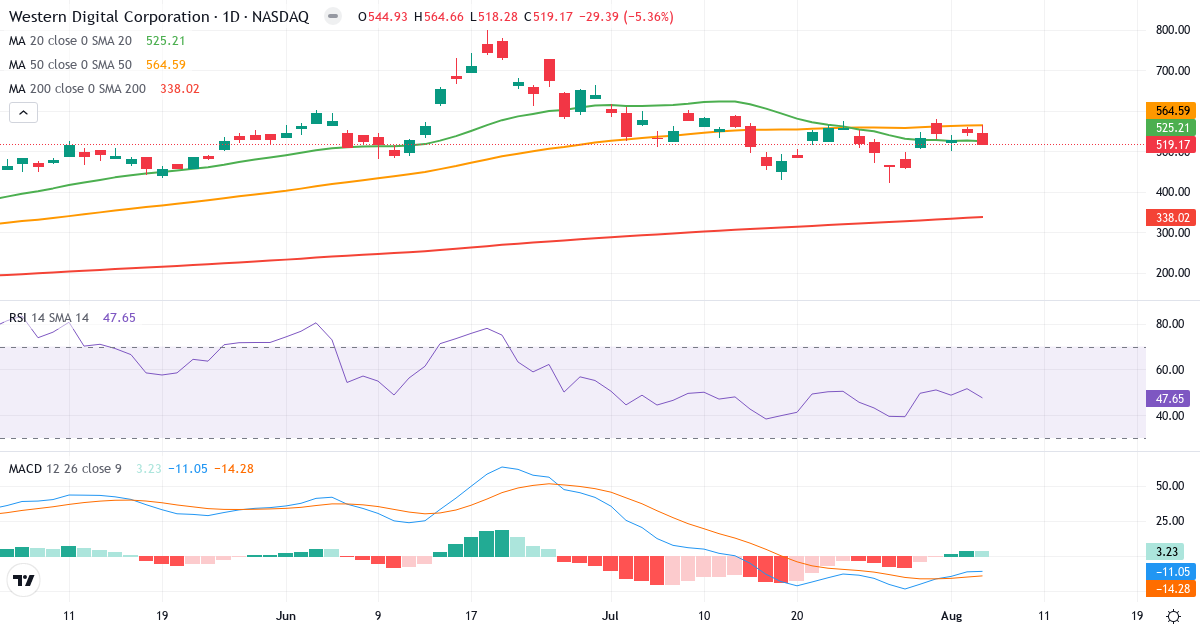The height and width of the screenshot is (630, 1200).
Task: Collapse the indicator legend with the chevron button
Action: tap(23, 113)
